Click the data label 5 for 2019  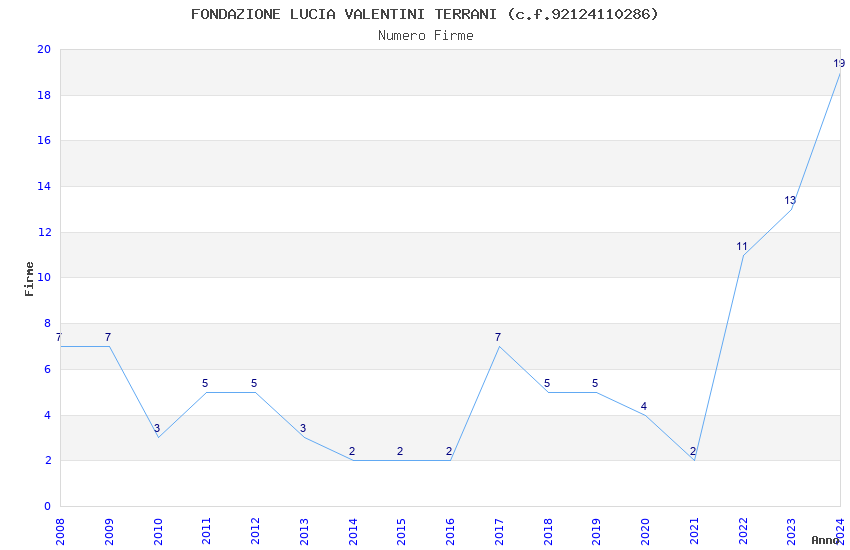coord(595,384)
